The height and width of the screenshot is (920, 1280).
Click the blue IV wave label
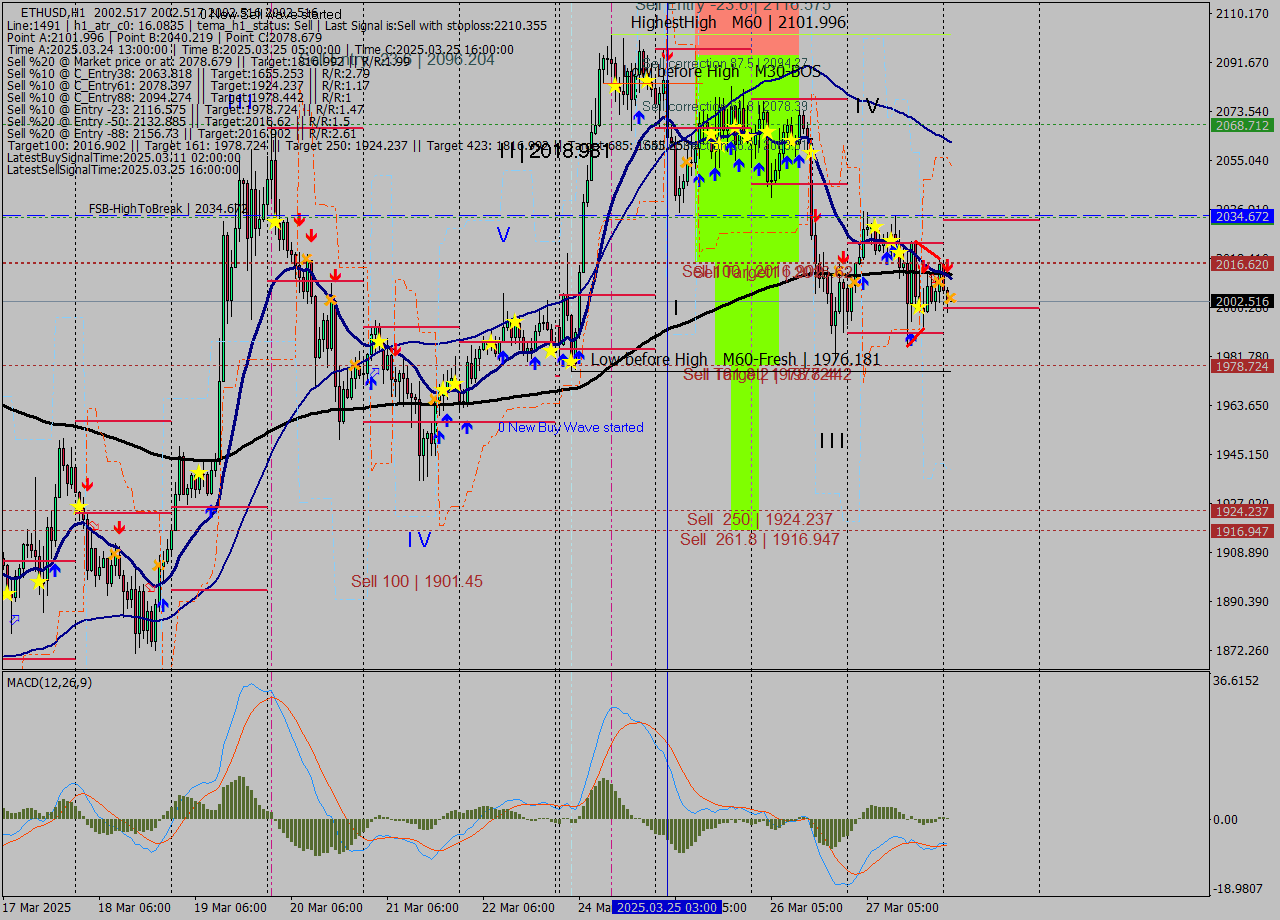[x=418, y=540]
